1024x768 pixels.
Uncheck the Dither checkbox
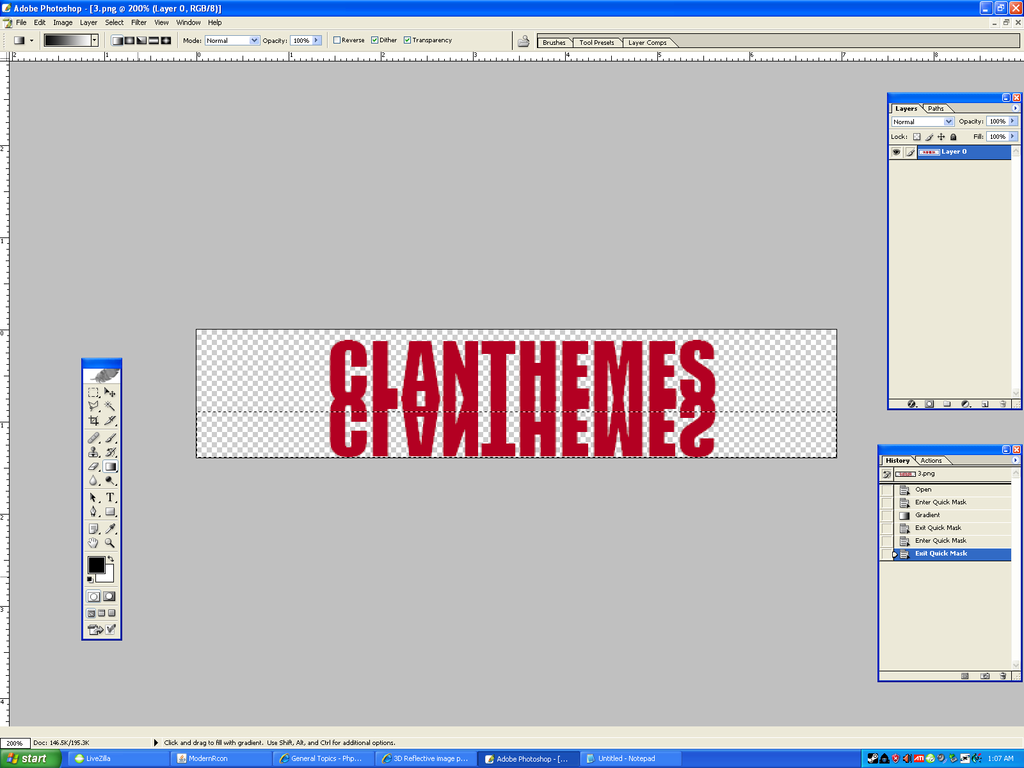(375, 40)
